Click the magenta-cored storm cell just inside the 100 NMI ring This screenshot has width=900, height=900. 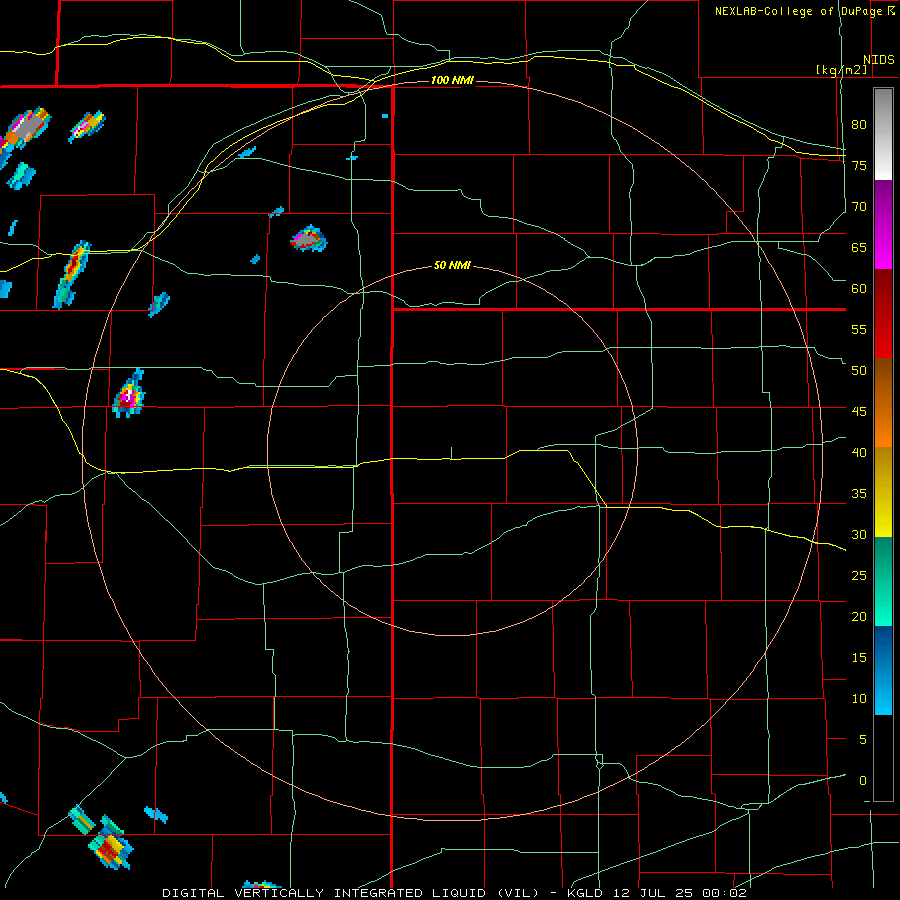tap(129, 394)
